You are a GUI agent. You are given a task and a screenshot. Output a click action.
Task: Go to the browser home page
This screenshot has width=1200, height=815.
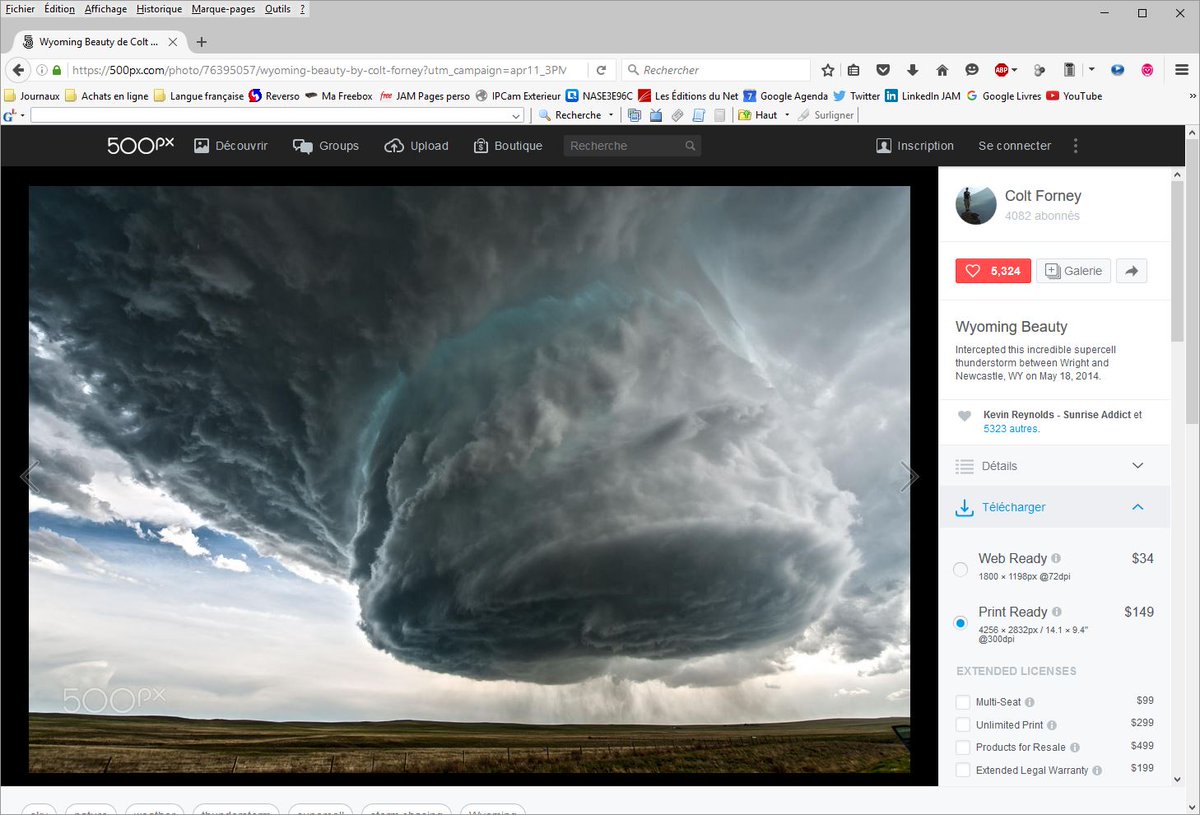pyautogui.click(x=942, y=70)
